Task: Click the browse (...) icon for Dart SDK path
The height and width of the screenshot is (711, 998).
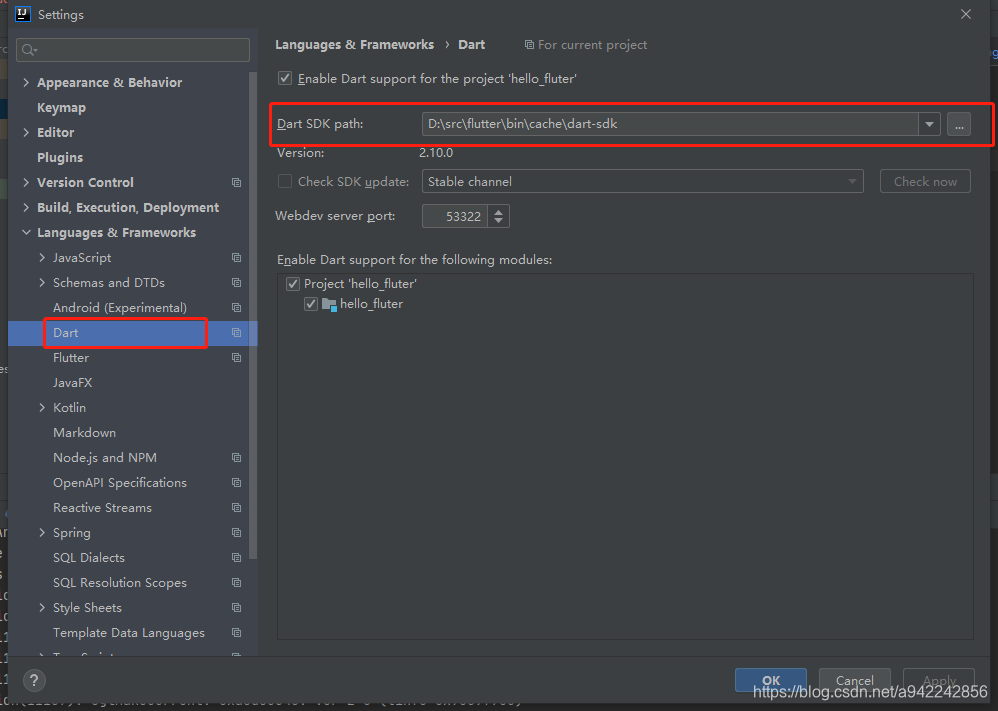Action: tap(958, 124)
